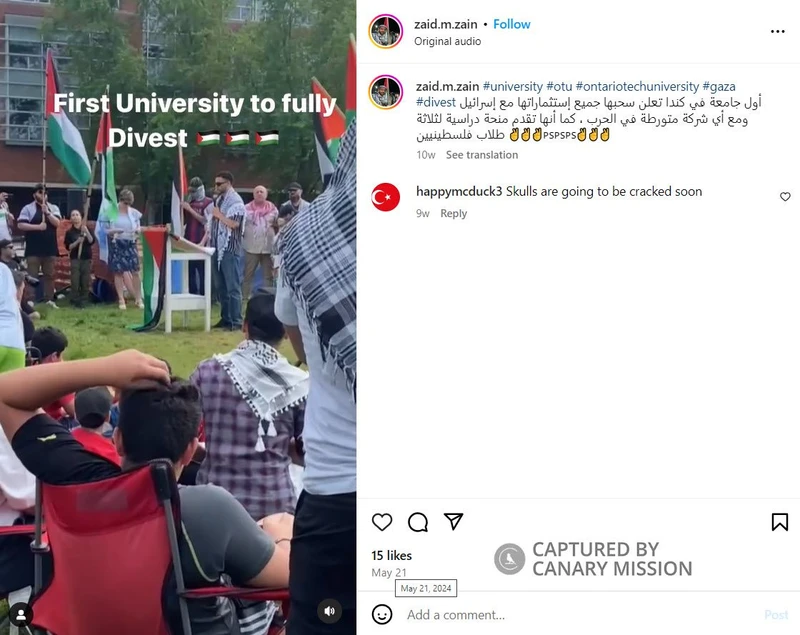Save the post with the bookmark icon
The image size is (800, 635).
point(780,522)
